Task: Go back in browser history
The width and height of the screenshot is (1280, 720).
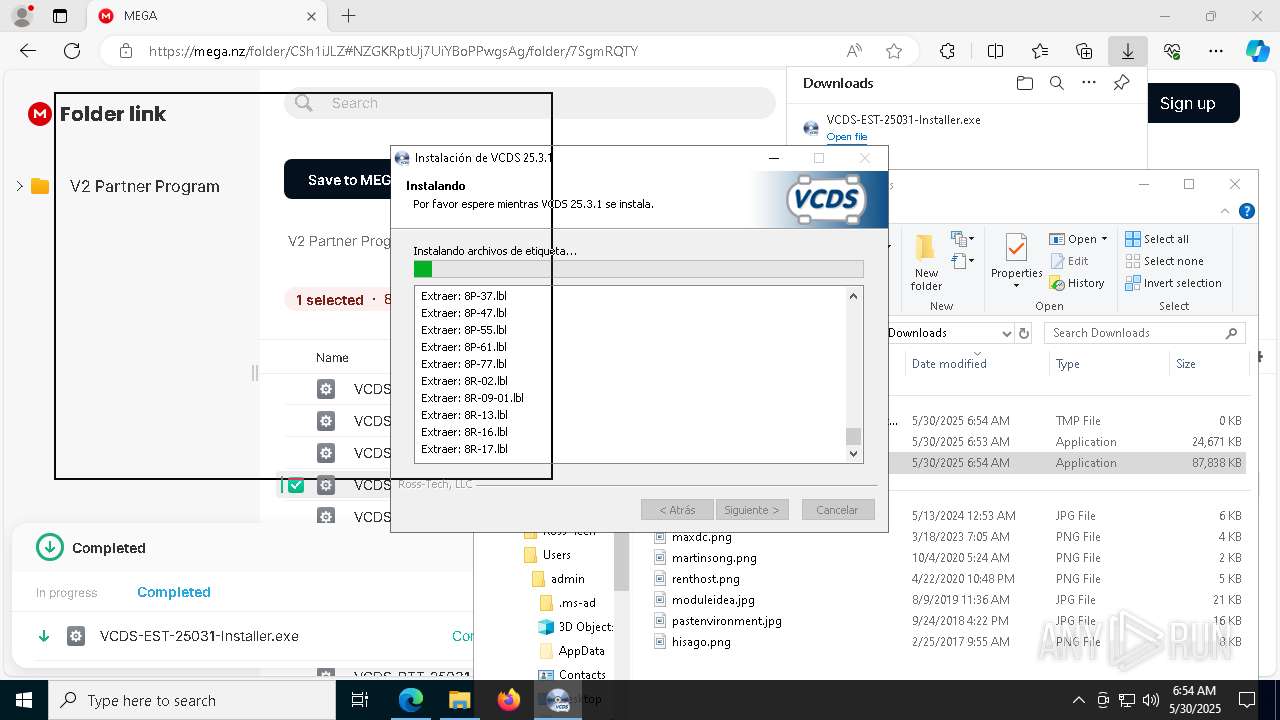Action: (x=28, y=51)
